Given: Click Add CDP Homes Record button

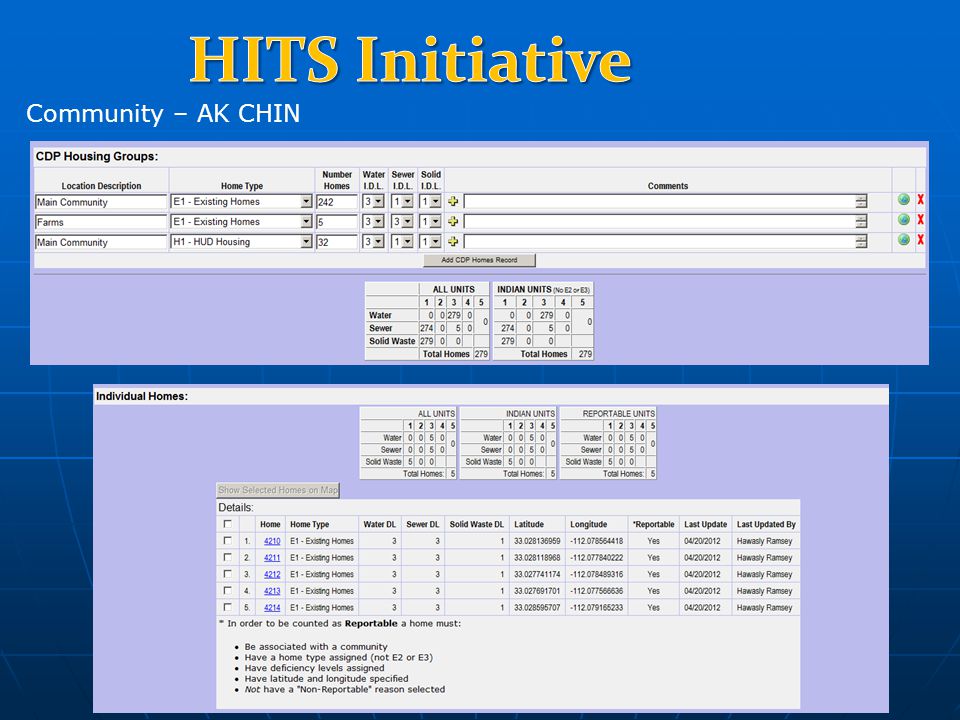Looking at the screenshot, I should click(479, 260).
